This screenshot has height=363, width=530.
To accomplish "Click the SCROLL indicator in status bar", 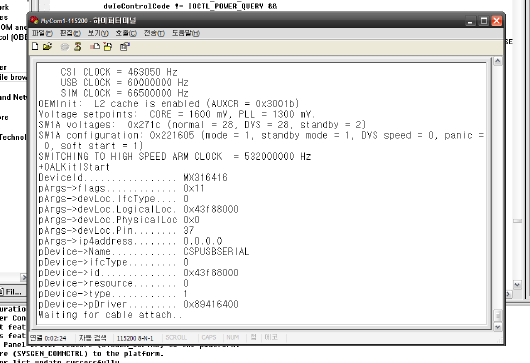I will pyautogui.click(x=176, y=337).
